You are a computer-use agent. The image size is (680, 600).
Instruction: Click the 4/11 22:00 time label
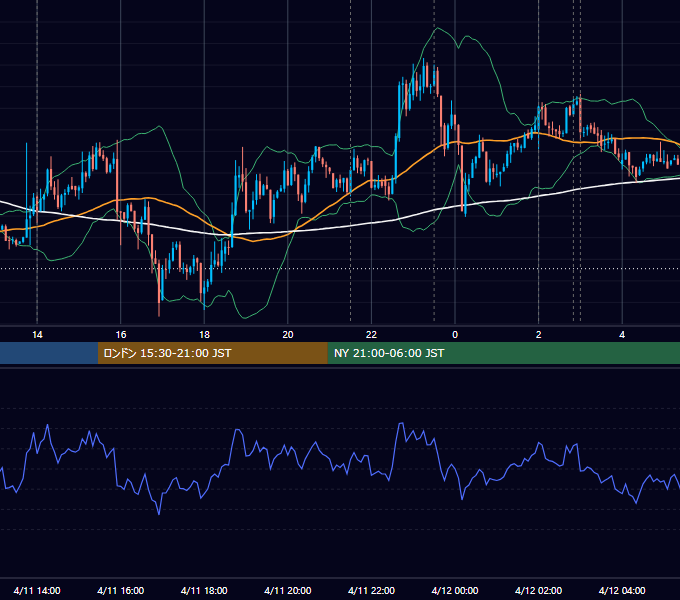point(371,590)
